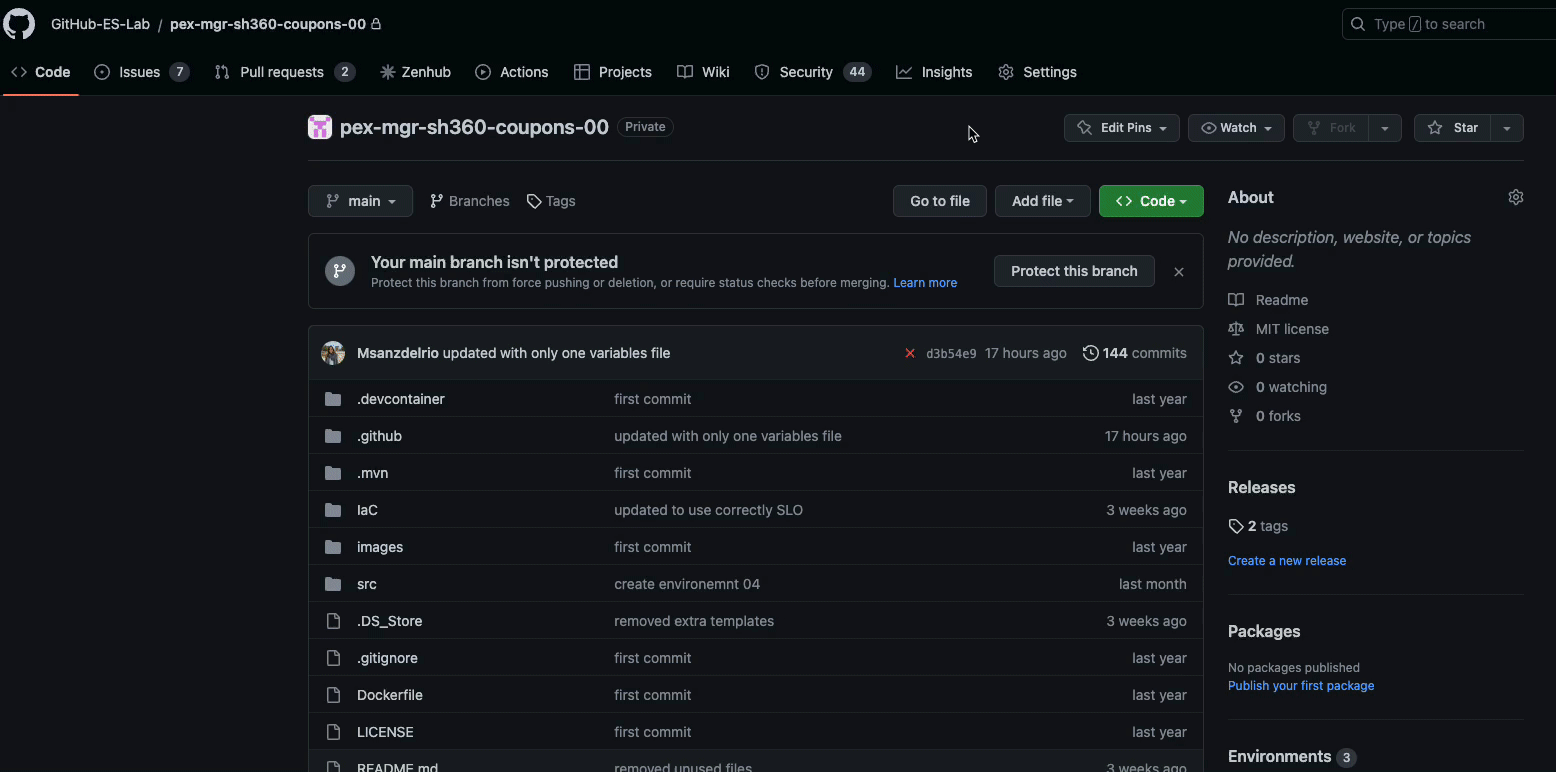
Task: Click the About settings gear icon
Action: click(x=1516, y=197)
